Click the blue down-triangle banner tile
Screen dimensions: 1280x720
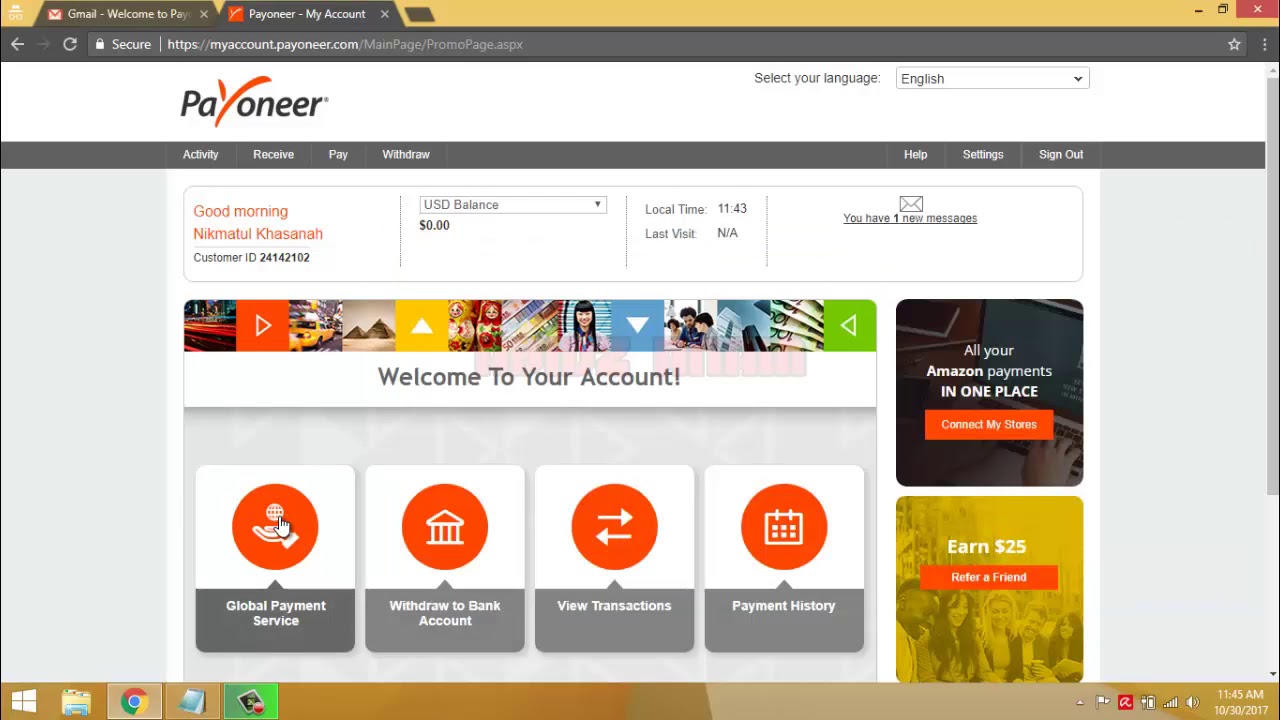[x=637, y=325]
